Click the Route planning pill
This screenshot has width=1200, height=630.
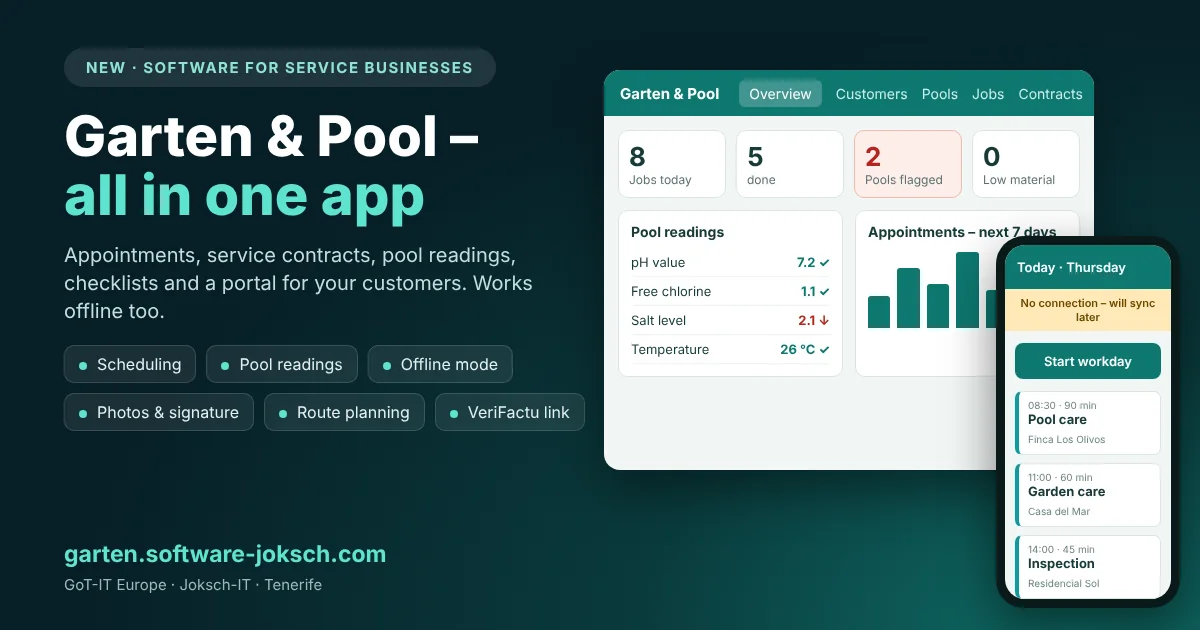click(344, 412)
